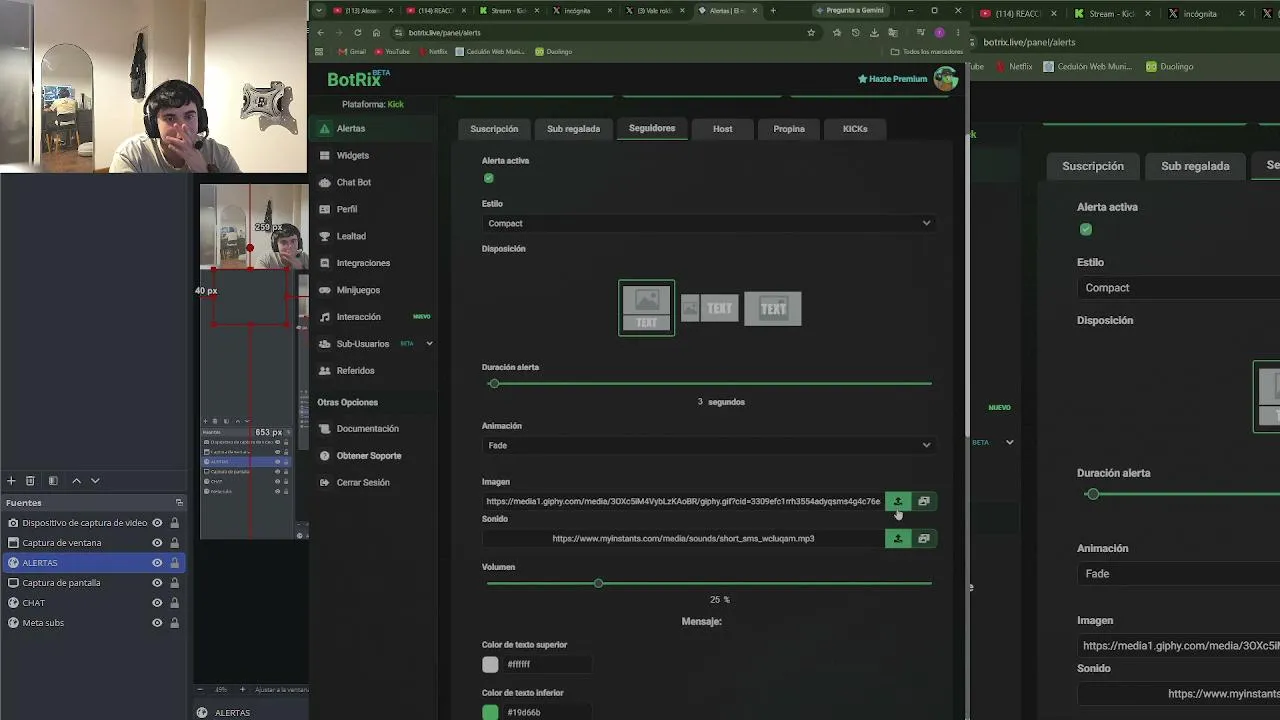The height and width of the screenshot is (720, 1280).
Task: Select image-above-text layout thumbnail
Action: pyautogui.click(x=647, y=308)
